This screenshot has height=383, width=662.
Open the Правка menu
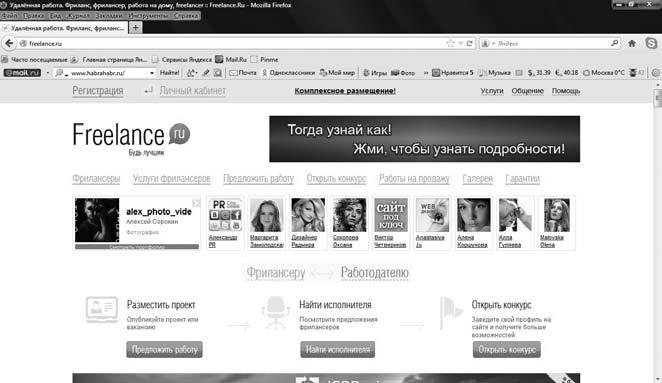pyautogui.click(x=34, y=16)
